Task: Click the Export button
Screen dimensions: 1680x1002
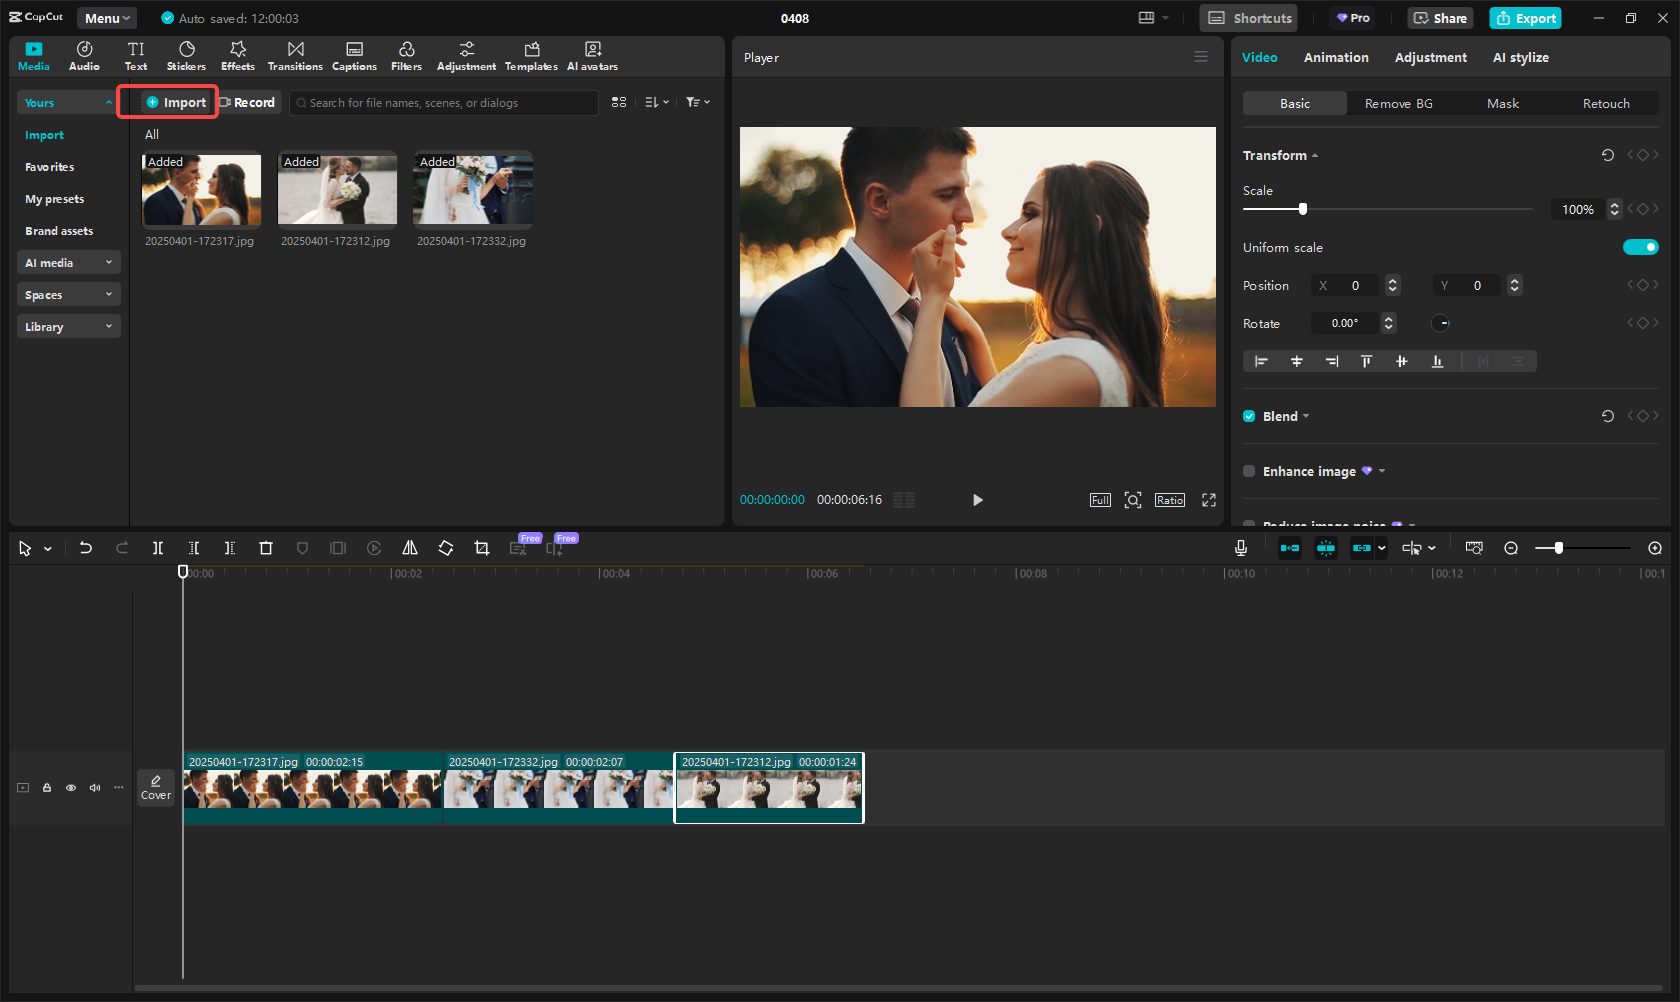Action: click(1525, 17)
